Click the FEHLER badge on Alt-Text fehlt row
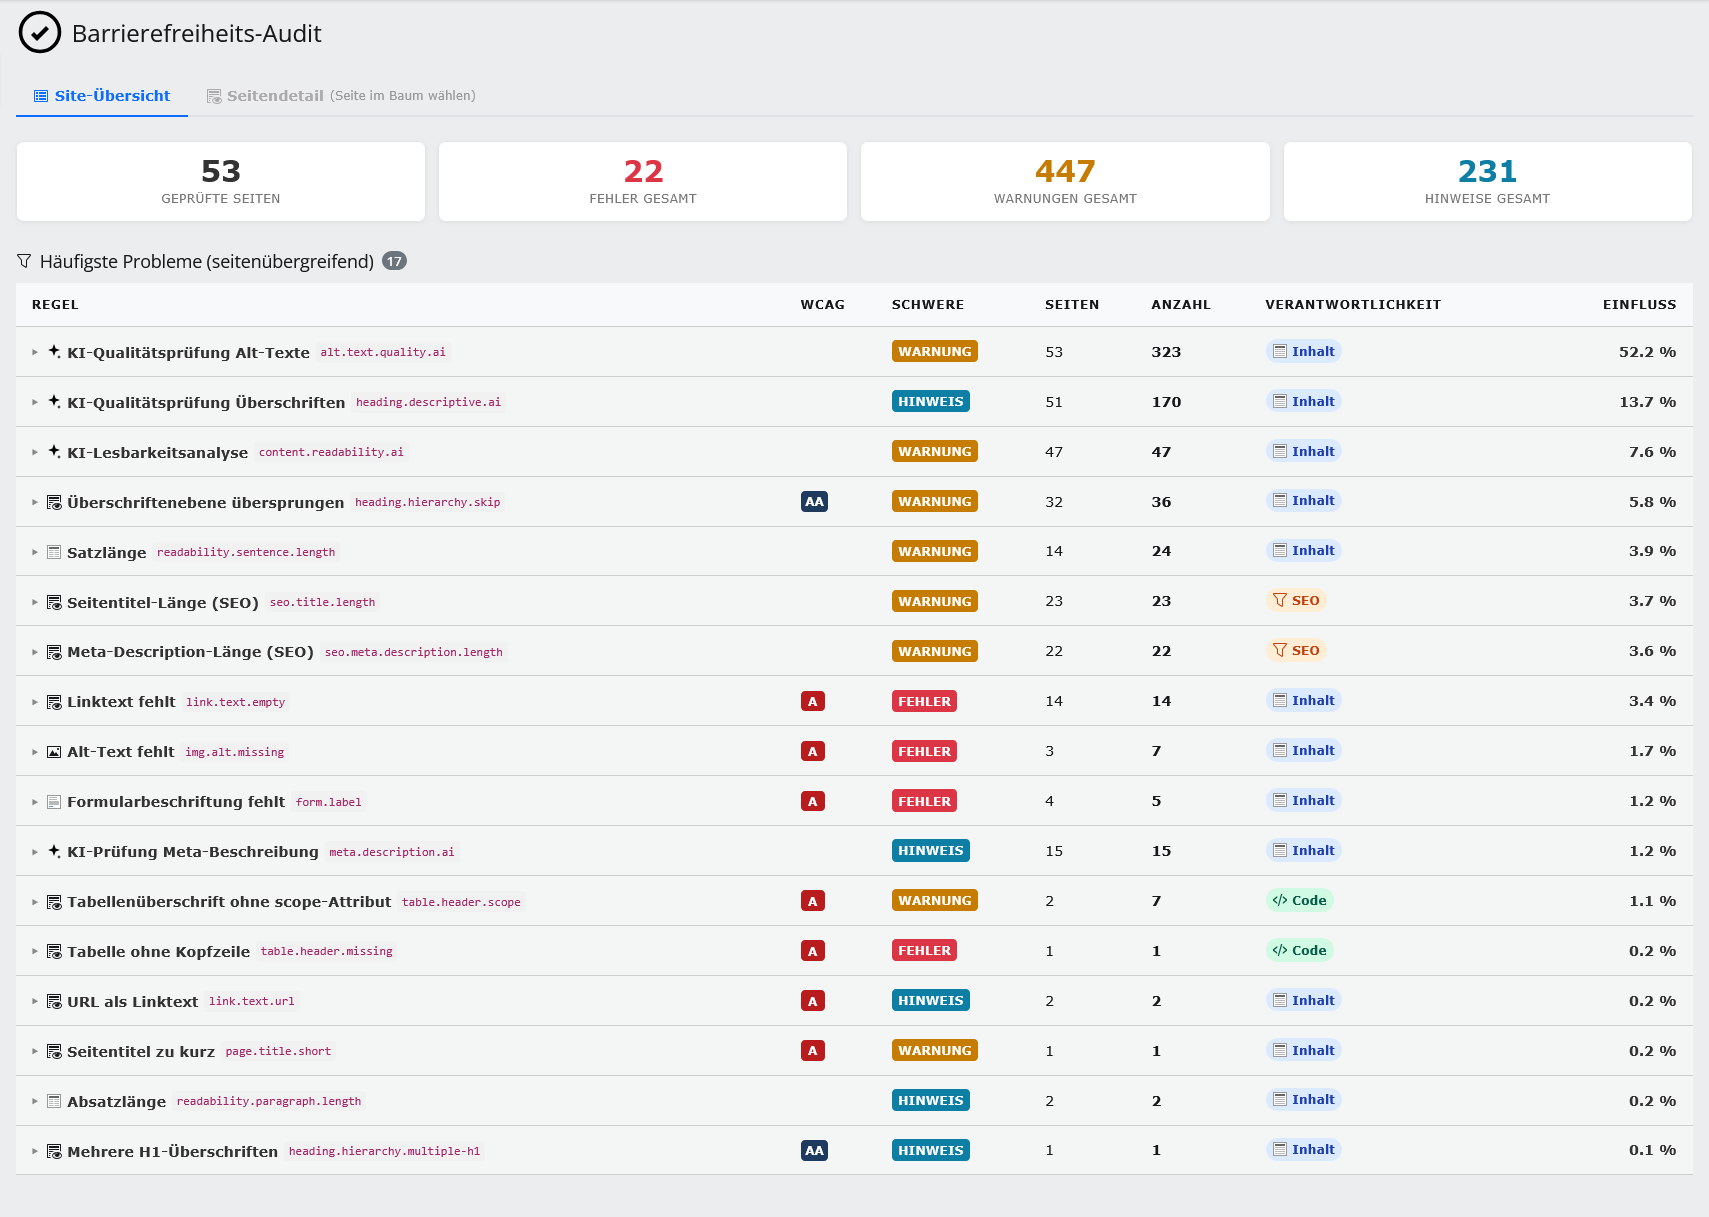 [924, 751]
